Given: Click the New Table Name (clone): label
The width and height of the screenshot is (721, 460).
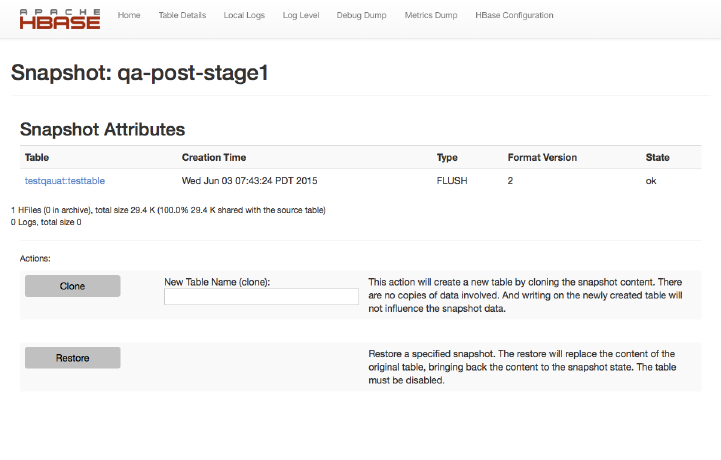Looking at the screenshot, I should tap(217, 282).
